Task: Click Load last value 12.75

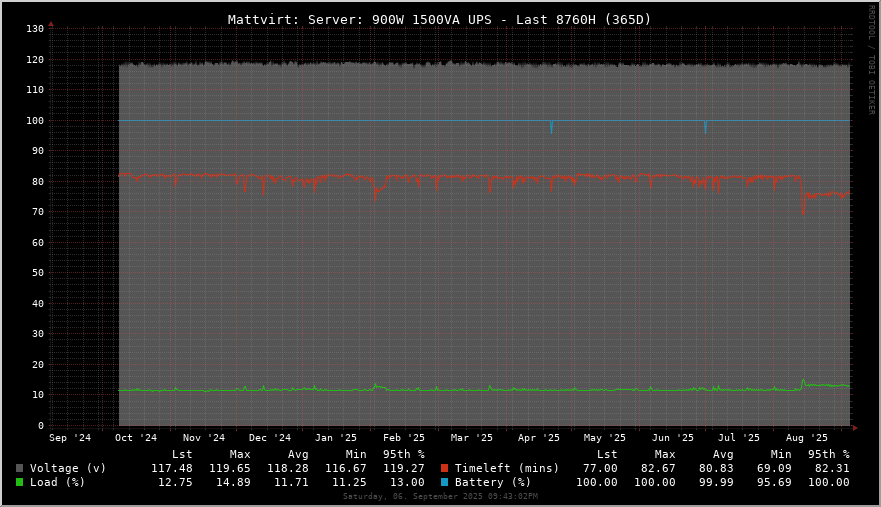Action: pyautogui.click(x=175, y=482)
